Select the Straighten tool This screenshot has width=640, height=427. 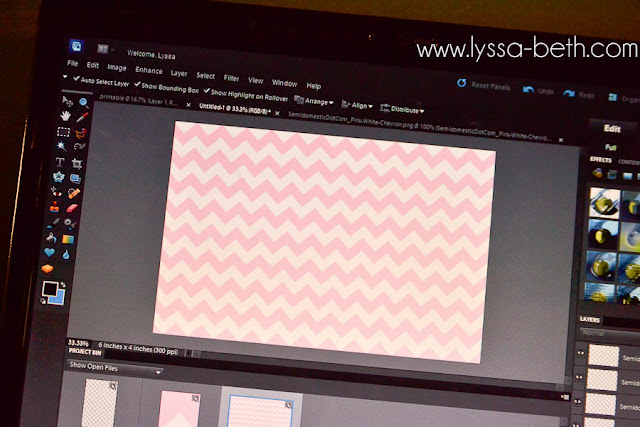(75, 178)
